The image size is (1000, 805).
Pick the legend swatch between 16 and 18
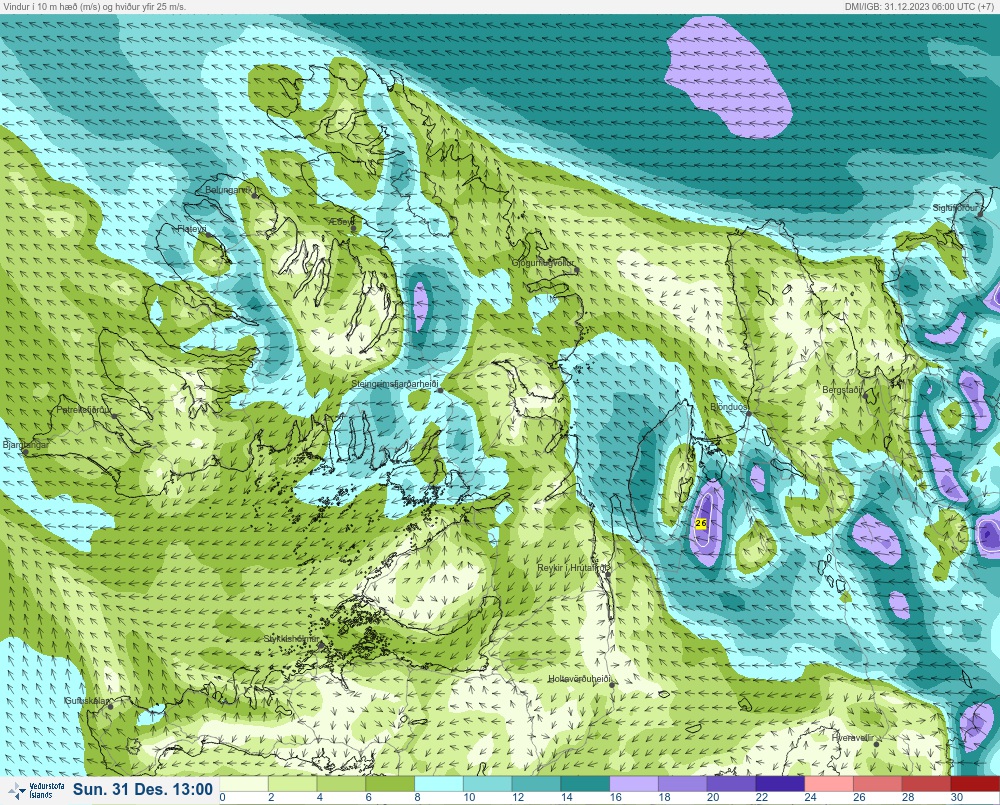[x=634, y=783]
